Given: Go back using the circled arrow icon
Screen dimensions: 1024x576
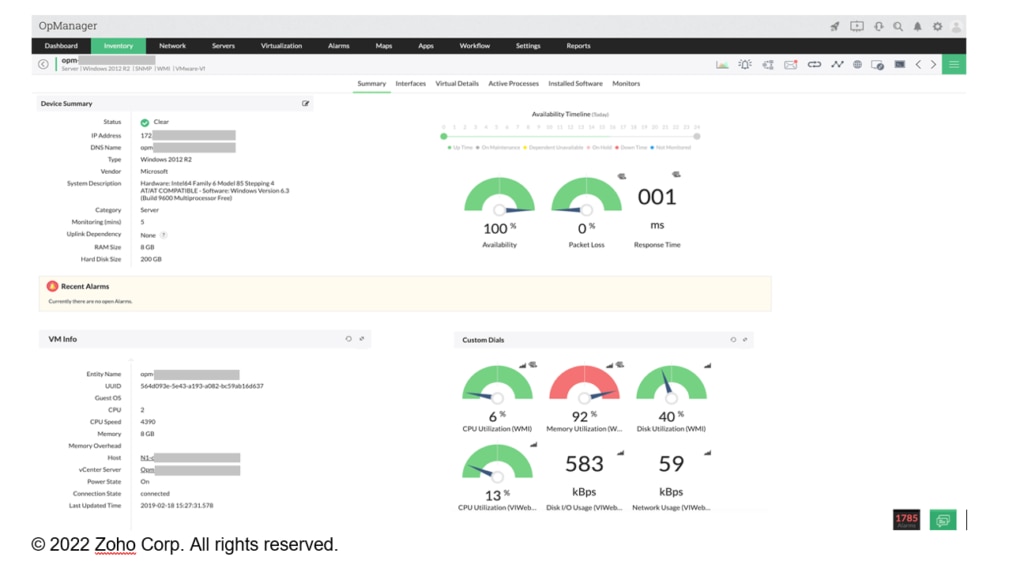Looking at the screenshot, I should (43, 64).
